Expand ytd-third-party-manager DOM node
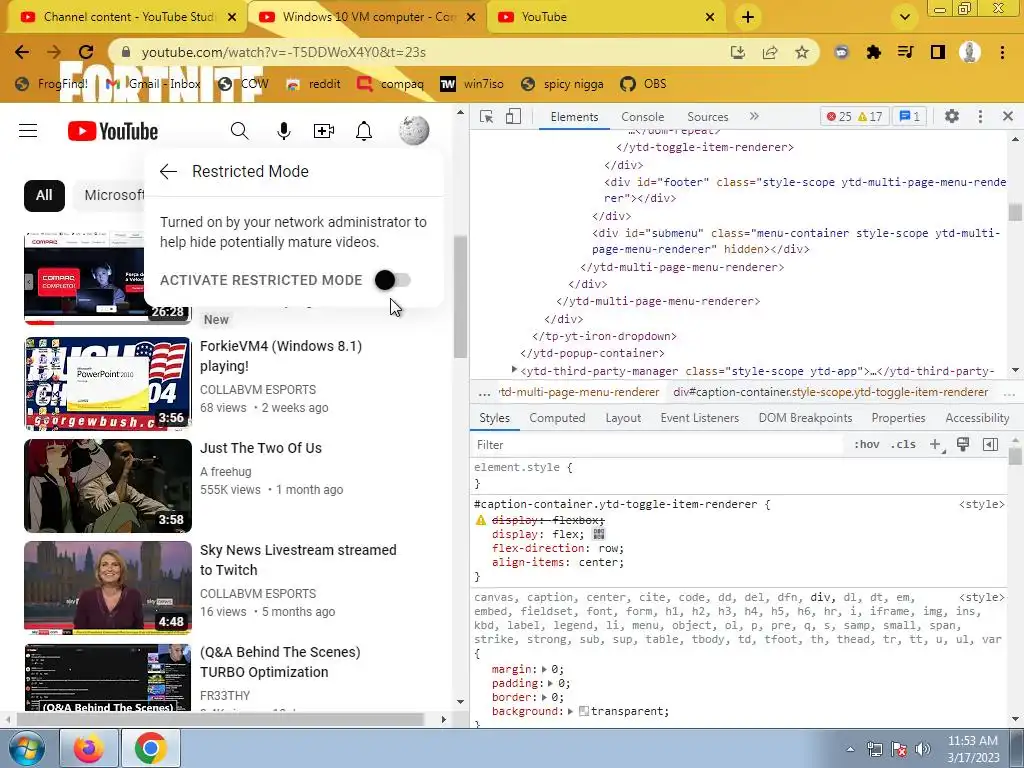The height and width of the screenshot is (768, 1024). [514, 370]
